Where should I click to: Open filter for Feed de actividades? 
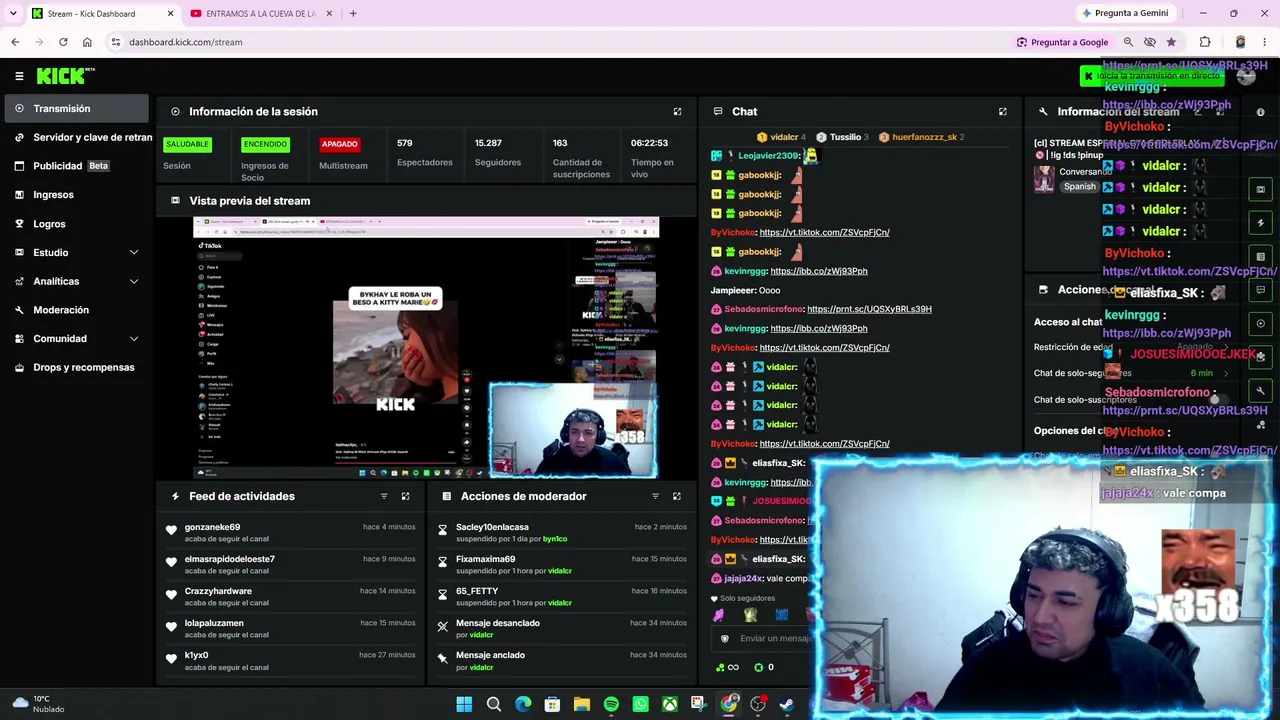tap(384, 496)
